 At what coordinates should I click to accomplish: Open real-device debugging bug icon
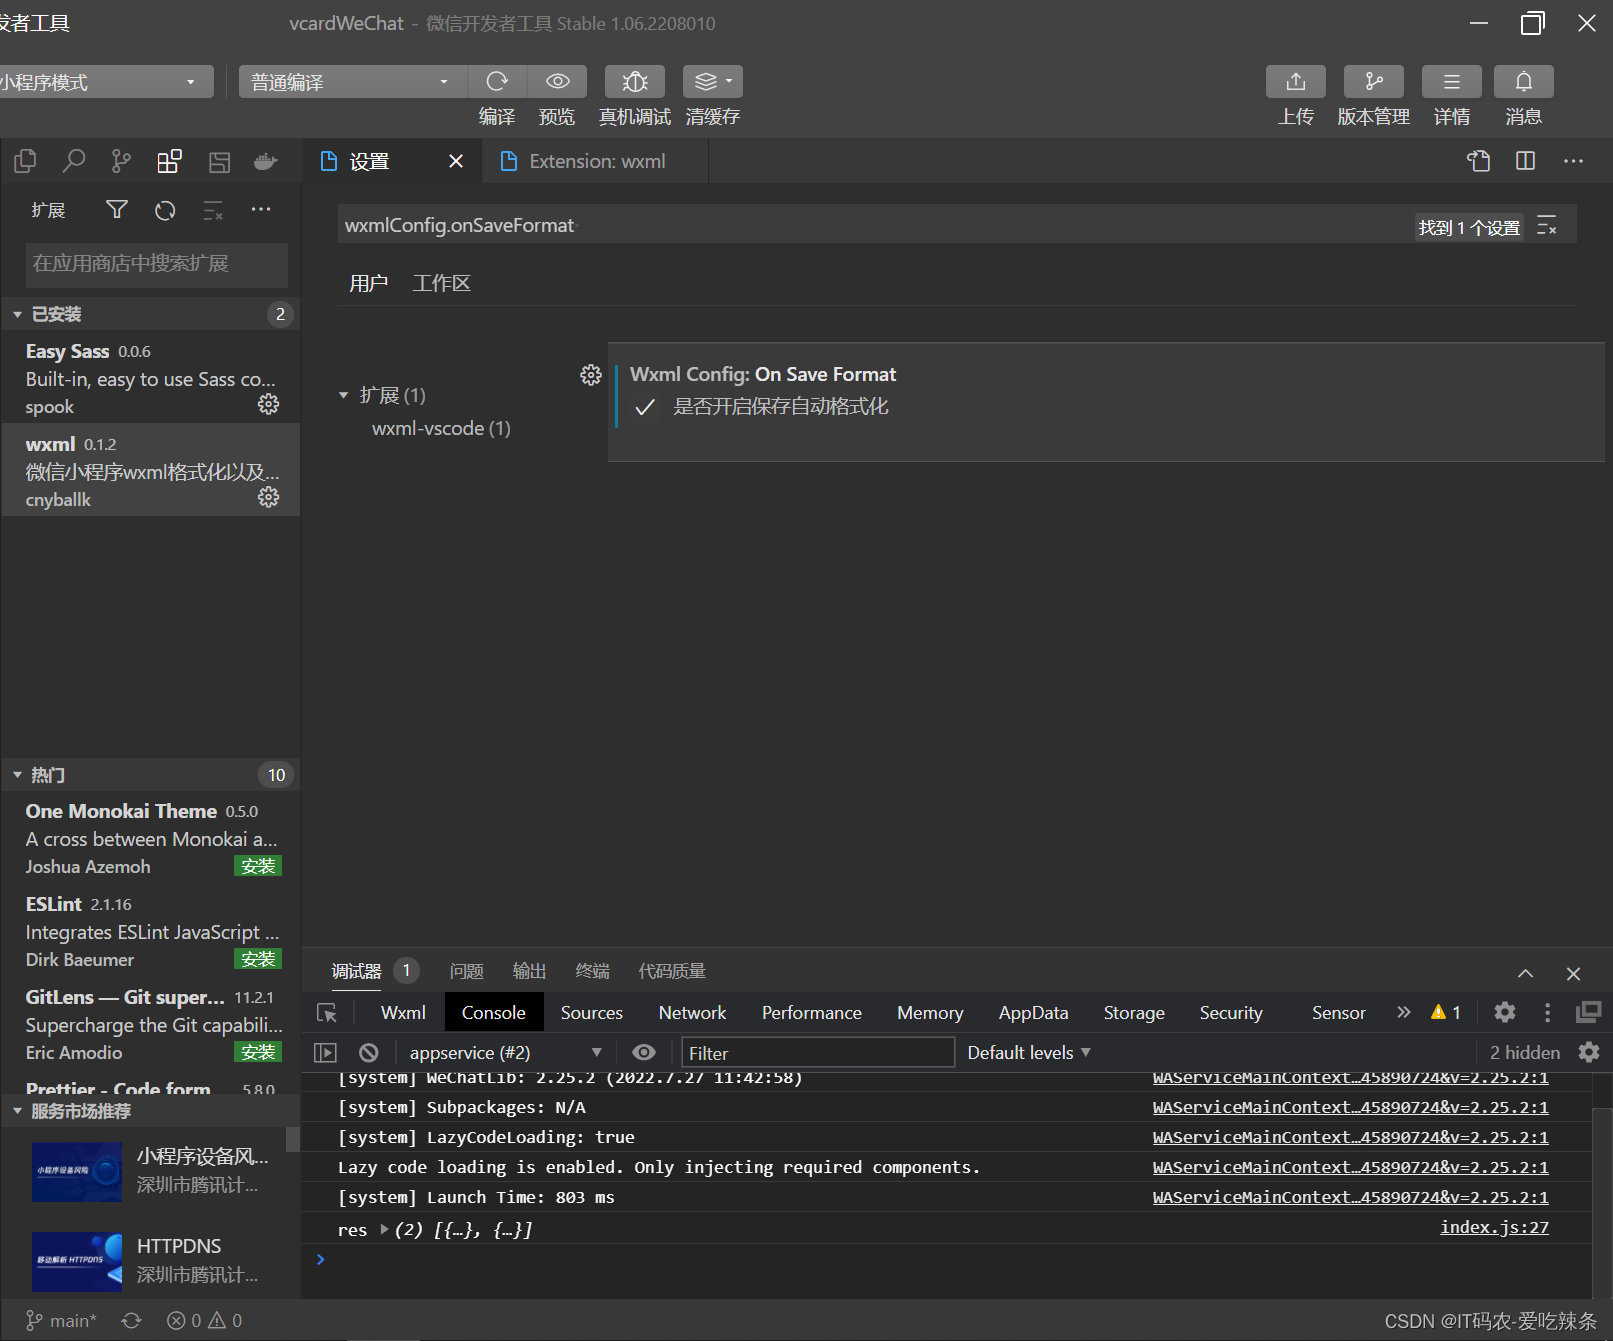pos(635,81)
